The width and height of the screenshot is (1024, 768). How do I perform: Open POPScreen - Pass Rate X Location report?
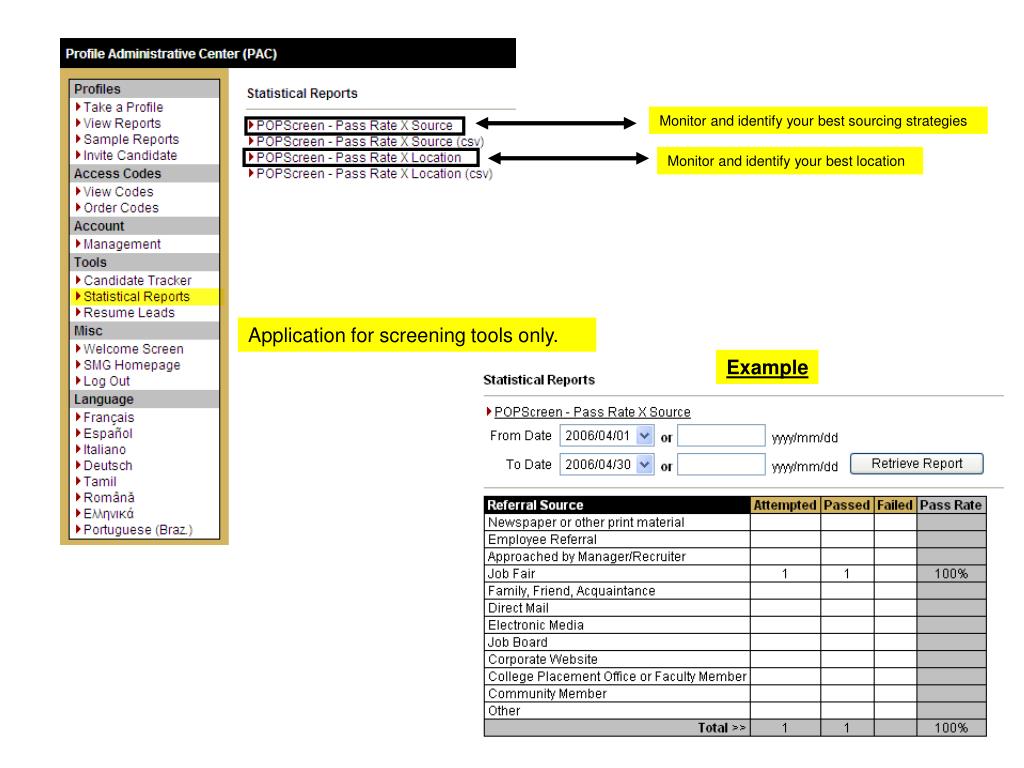pos(359,158)
